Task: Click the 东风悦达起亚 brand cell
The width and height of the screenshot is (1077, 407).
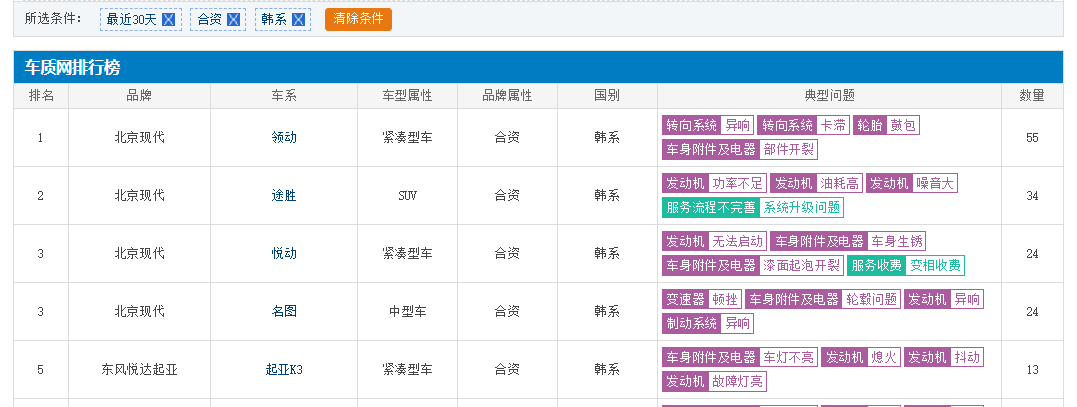Action: click(x=139, y=370)
